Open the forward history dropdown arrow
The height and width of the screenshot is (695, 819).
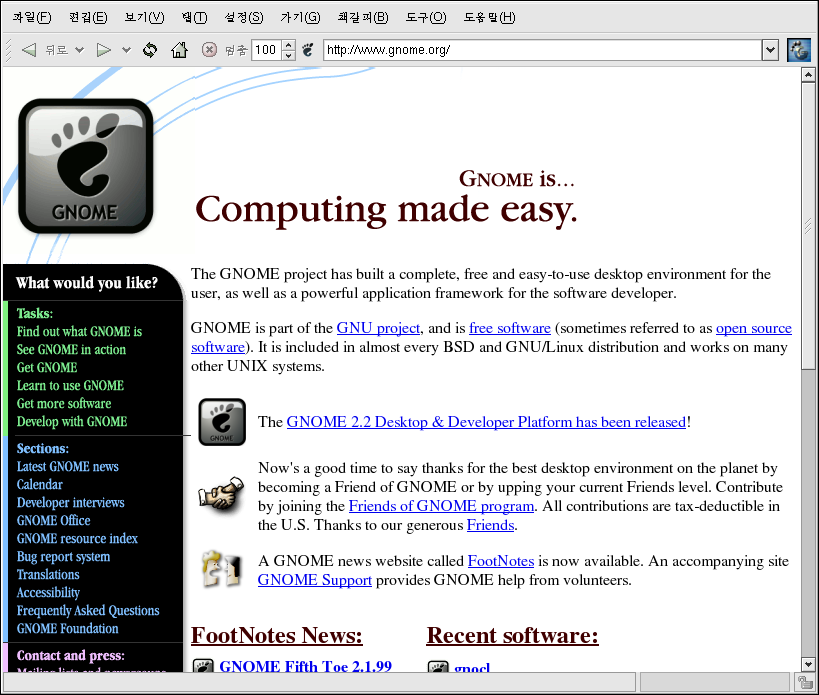(x=126, y=50)
